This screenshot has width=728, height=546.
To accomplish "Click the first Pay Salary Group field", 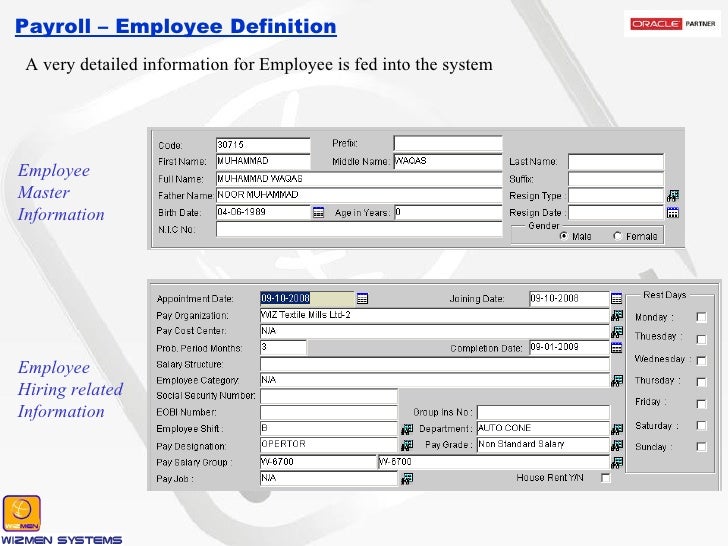I will pos(318,462).
